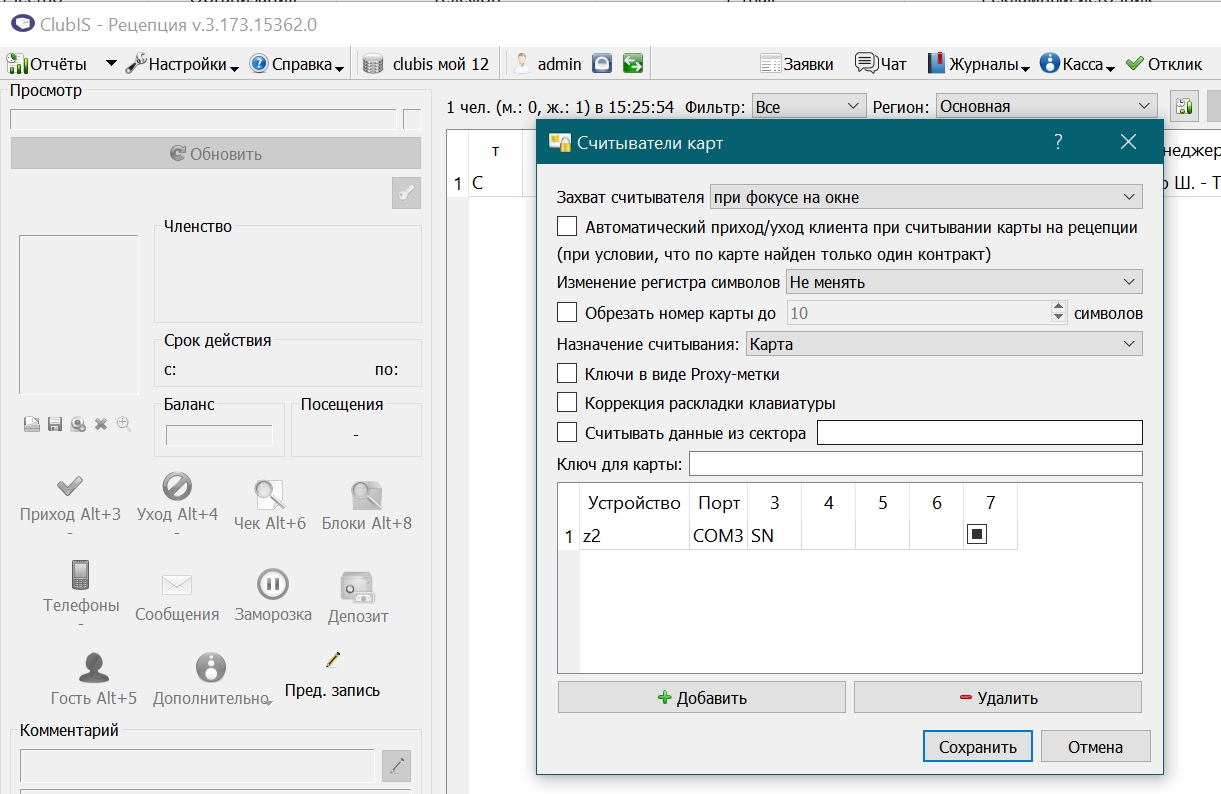This screenshot has width=1221, height=794.
Task: Click the Заморозка pause icon
Action: [x=273, y=585]
